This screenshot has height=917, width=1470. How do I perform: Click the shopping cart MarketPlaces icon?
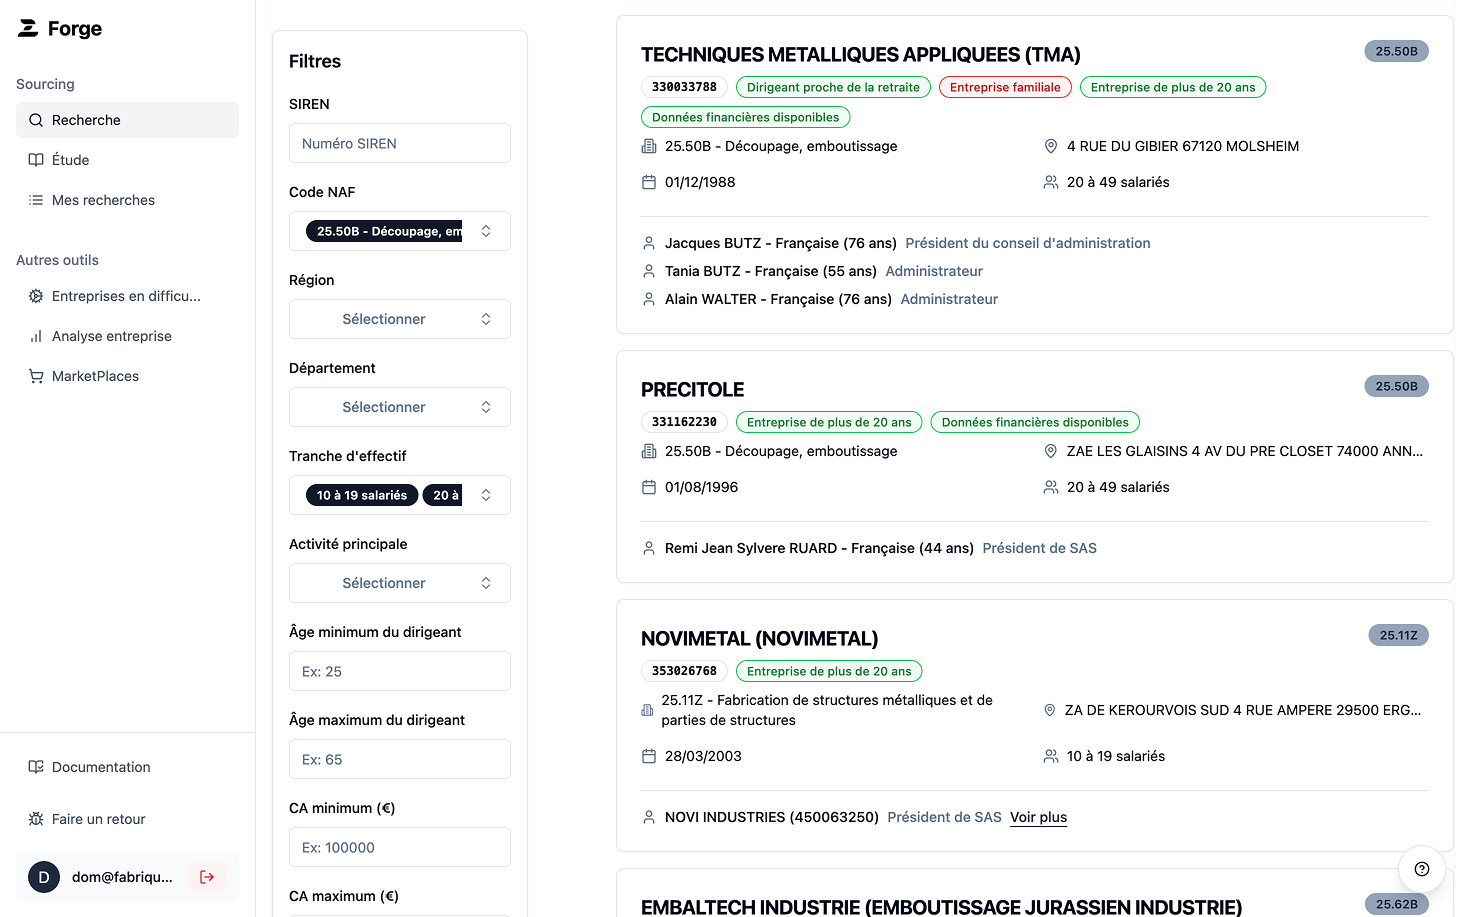36,376
